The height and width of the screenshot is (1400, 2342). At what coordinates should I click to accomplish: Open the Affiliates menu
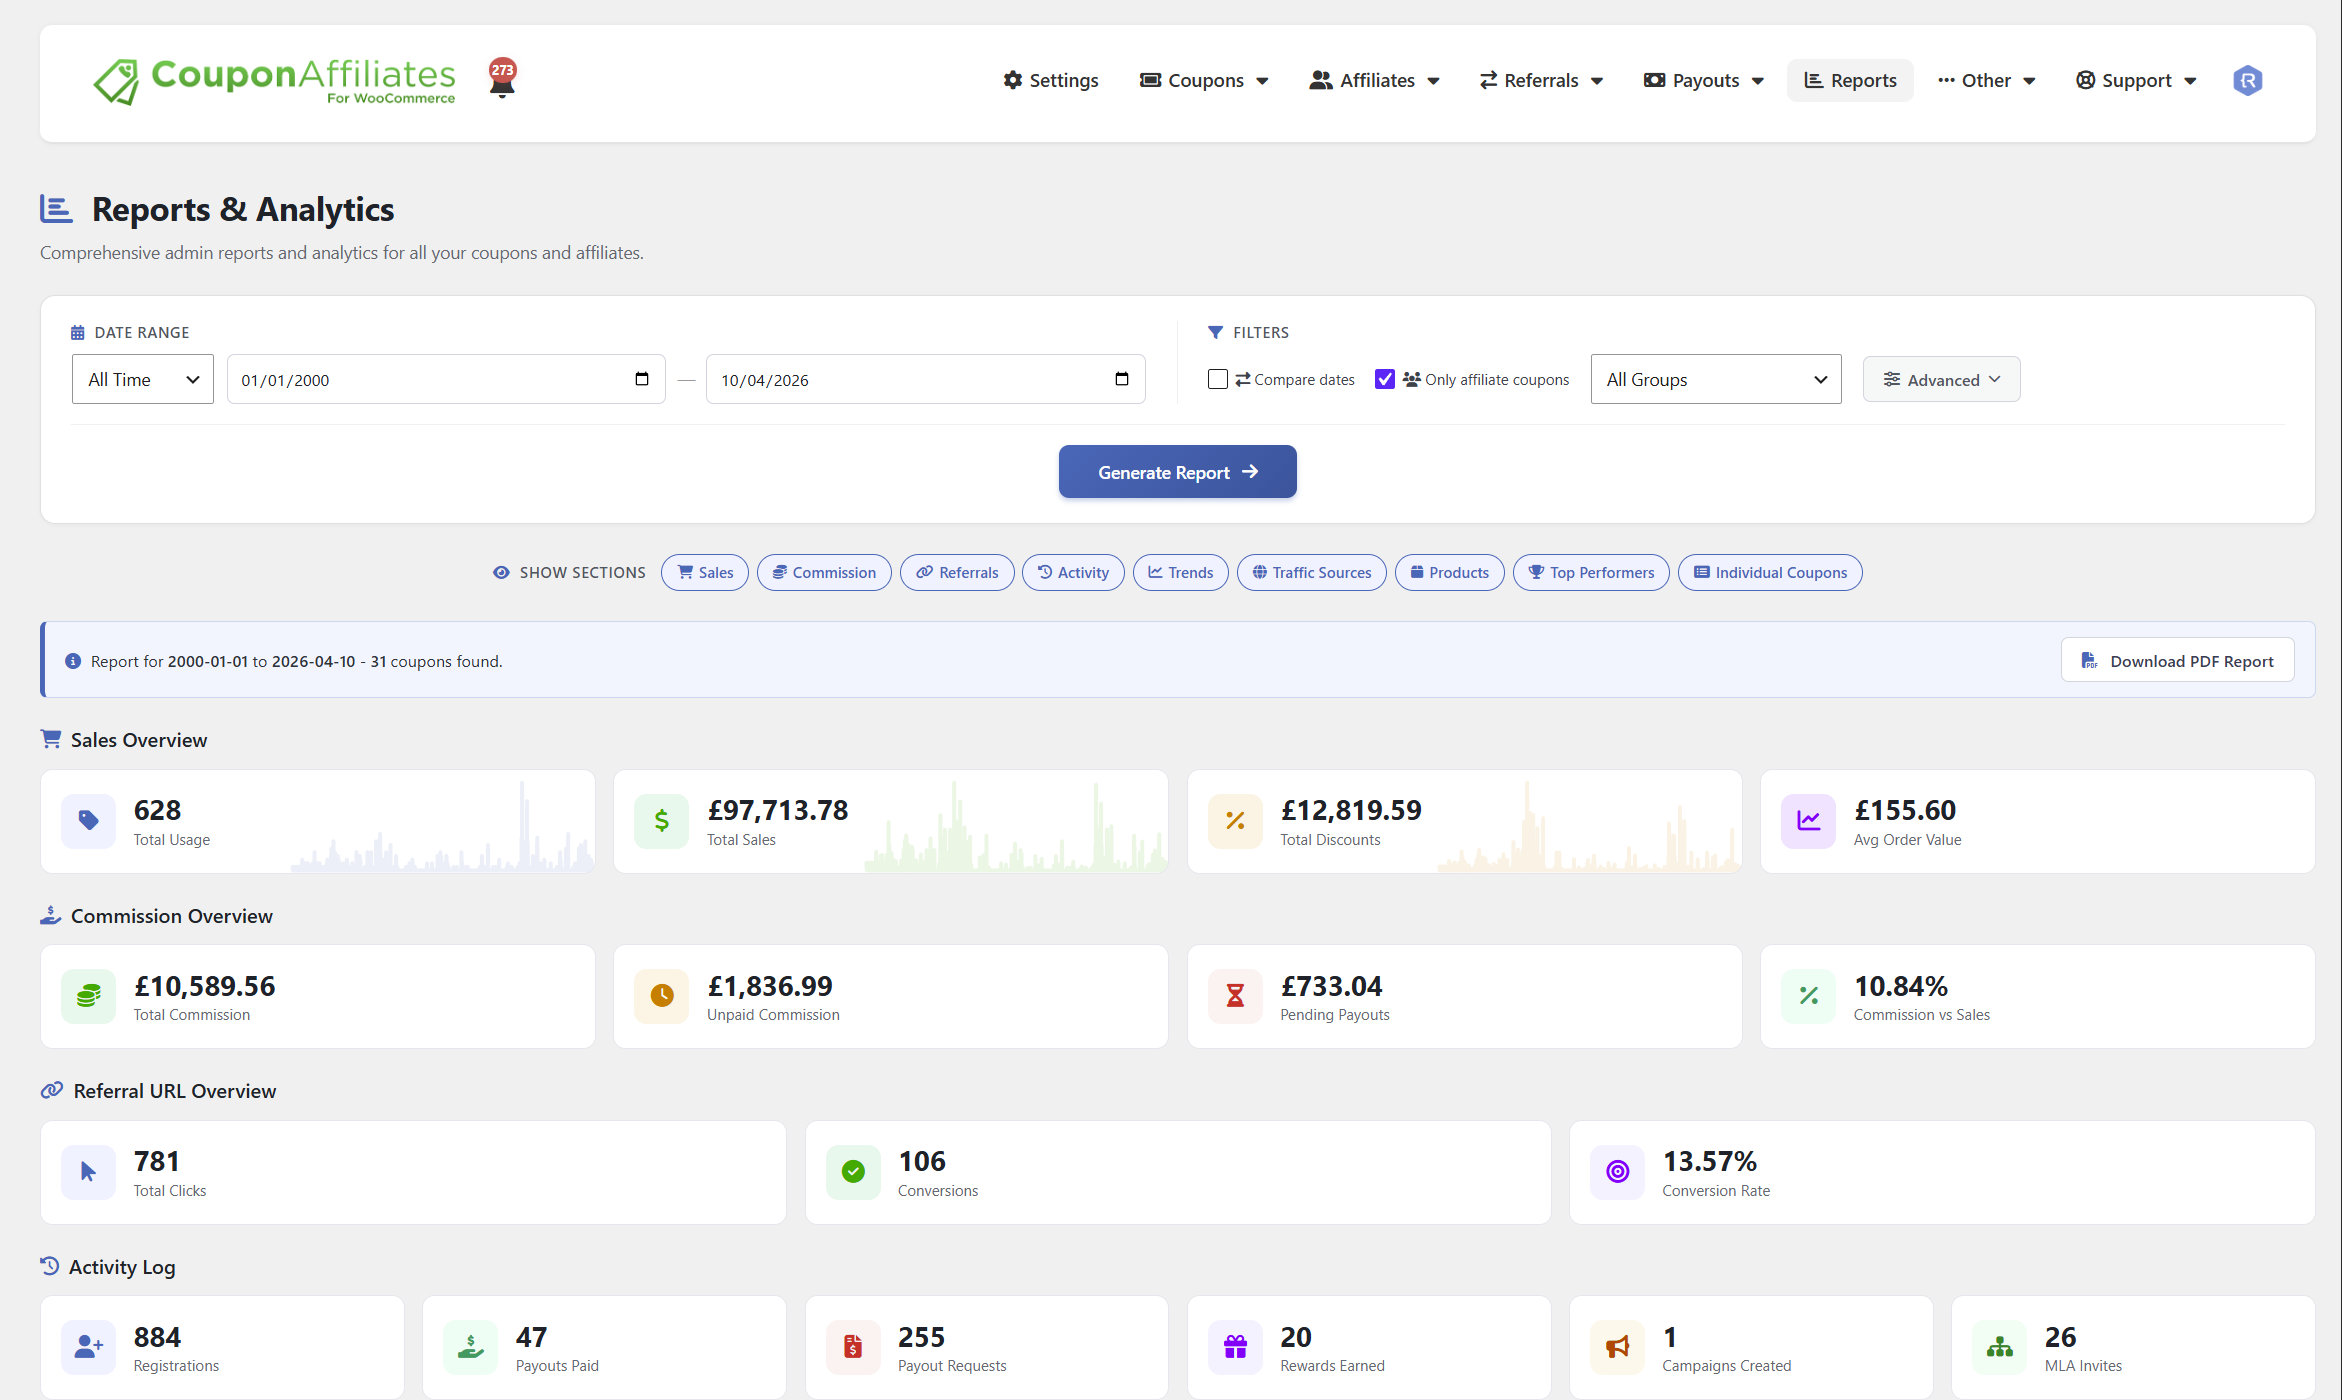1375,80
